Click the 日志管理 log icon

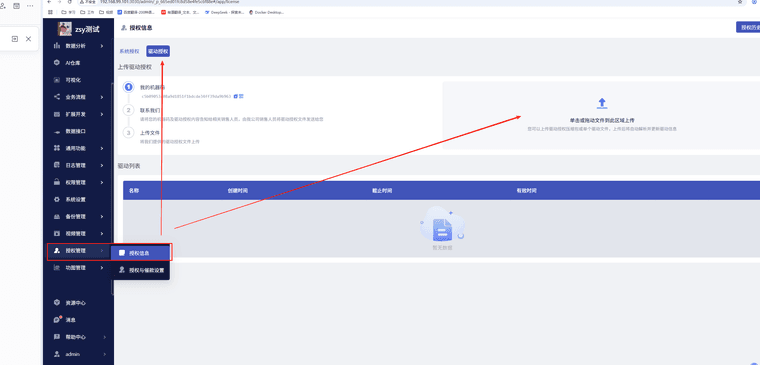57,165
